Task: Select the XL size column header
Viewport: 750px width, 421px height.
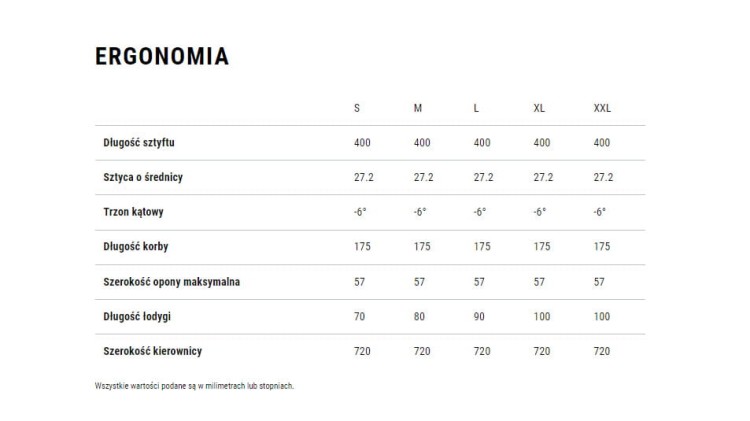Action: pos(539,108)
